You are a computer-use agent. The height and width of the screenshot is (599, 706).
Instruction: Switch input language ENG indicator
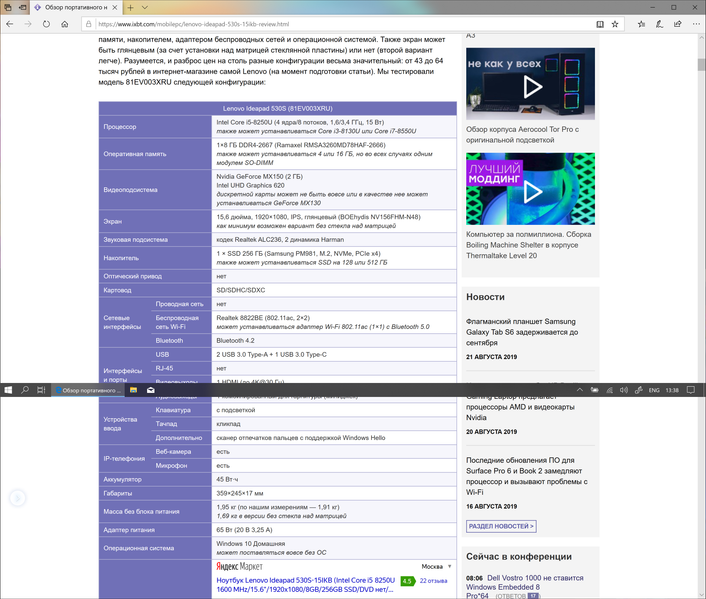coord(654,390)
